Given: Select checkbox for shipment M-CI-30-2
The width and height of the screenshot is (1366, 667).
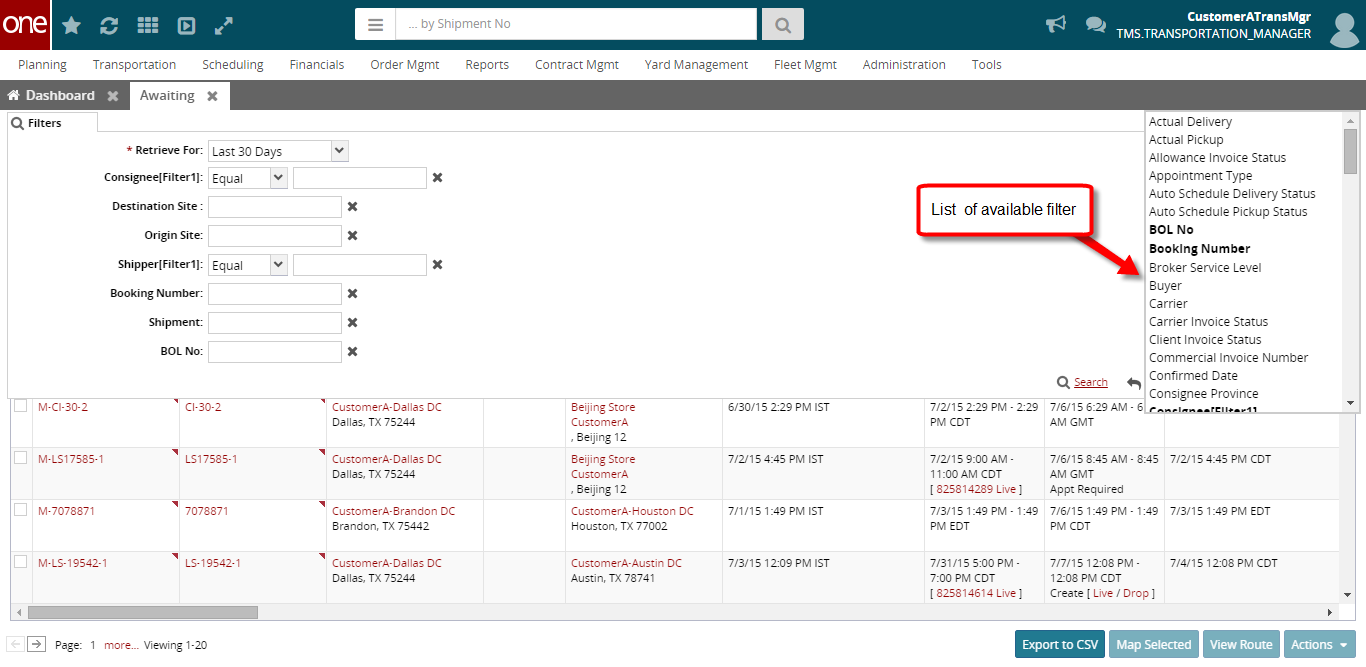Looking at the screenshot, I should click(x=20, y=406).
